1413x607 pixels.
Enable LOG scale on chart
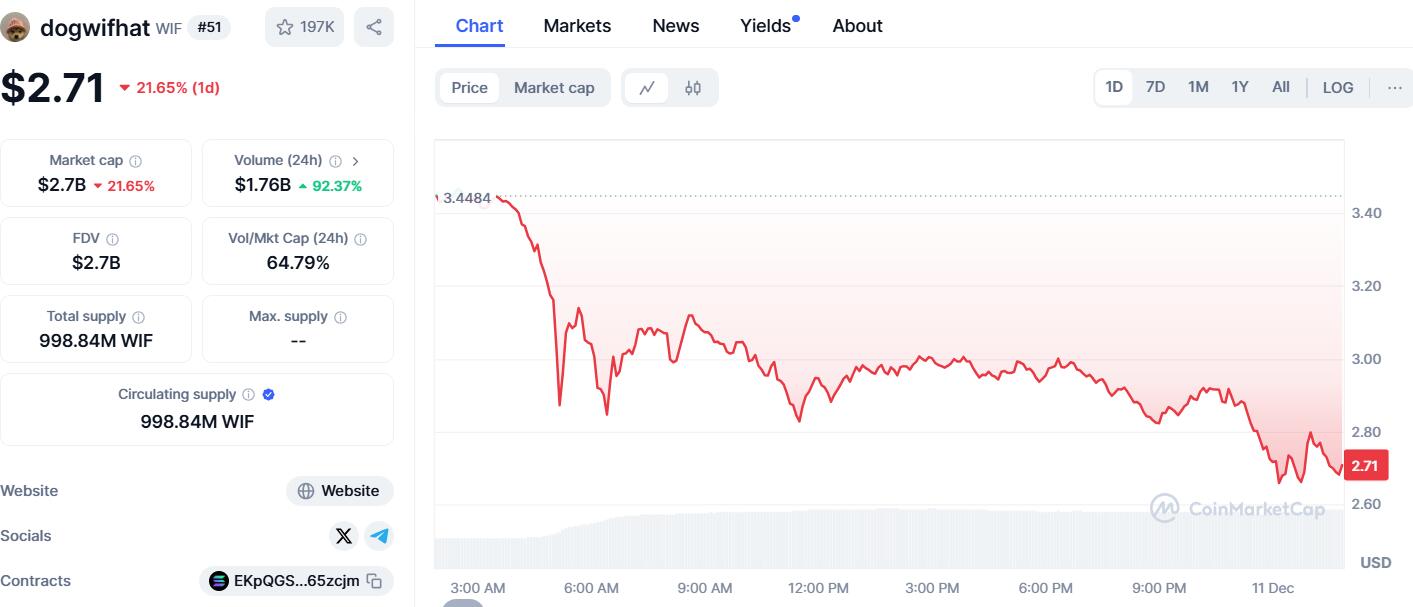[x=1337, y=88]
